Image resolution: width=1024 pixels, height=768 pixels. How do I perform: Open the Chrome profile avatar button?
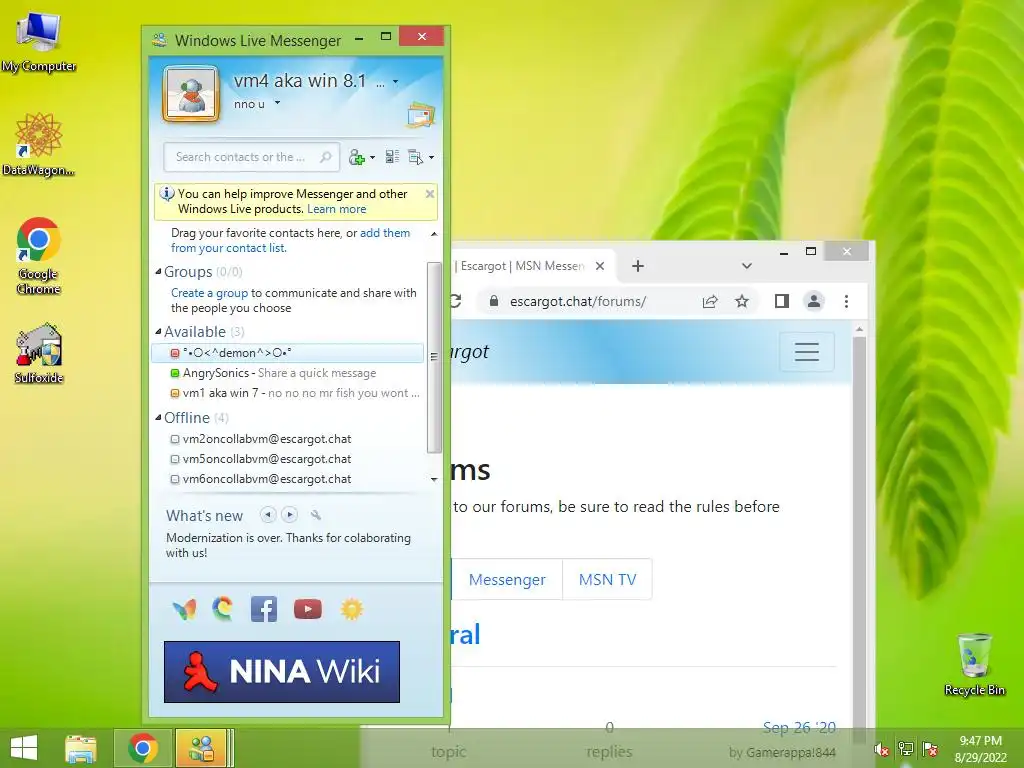[814, 301]
